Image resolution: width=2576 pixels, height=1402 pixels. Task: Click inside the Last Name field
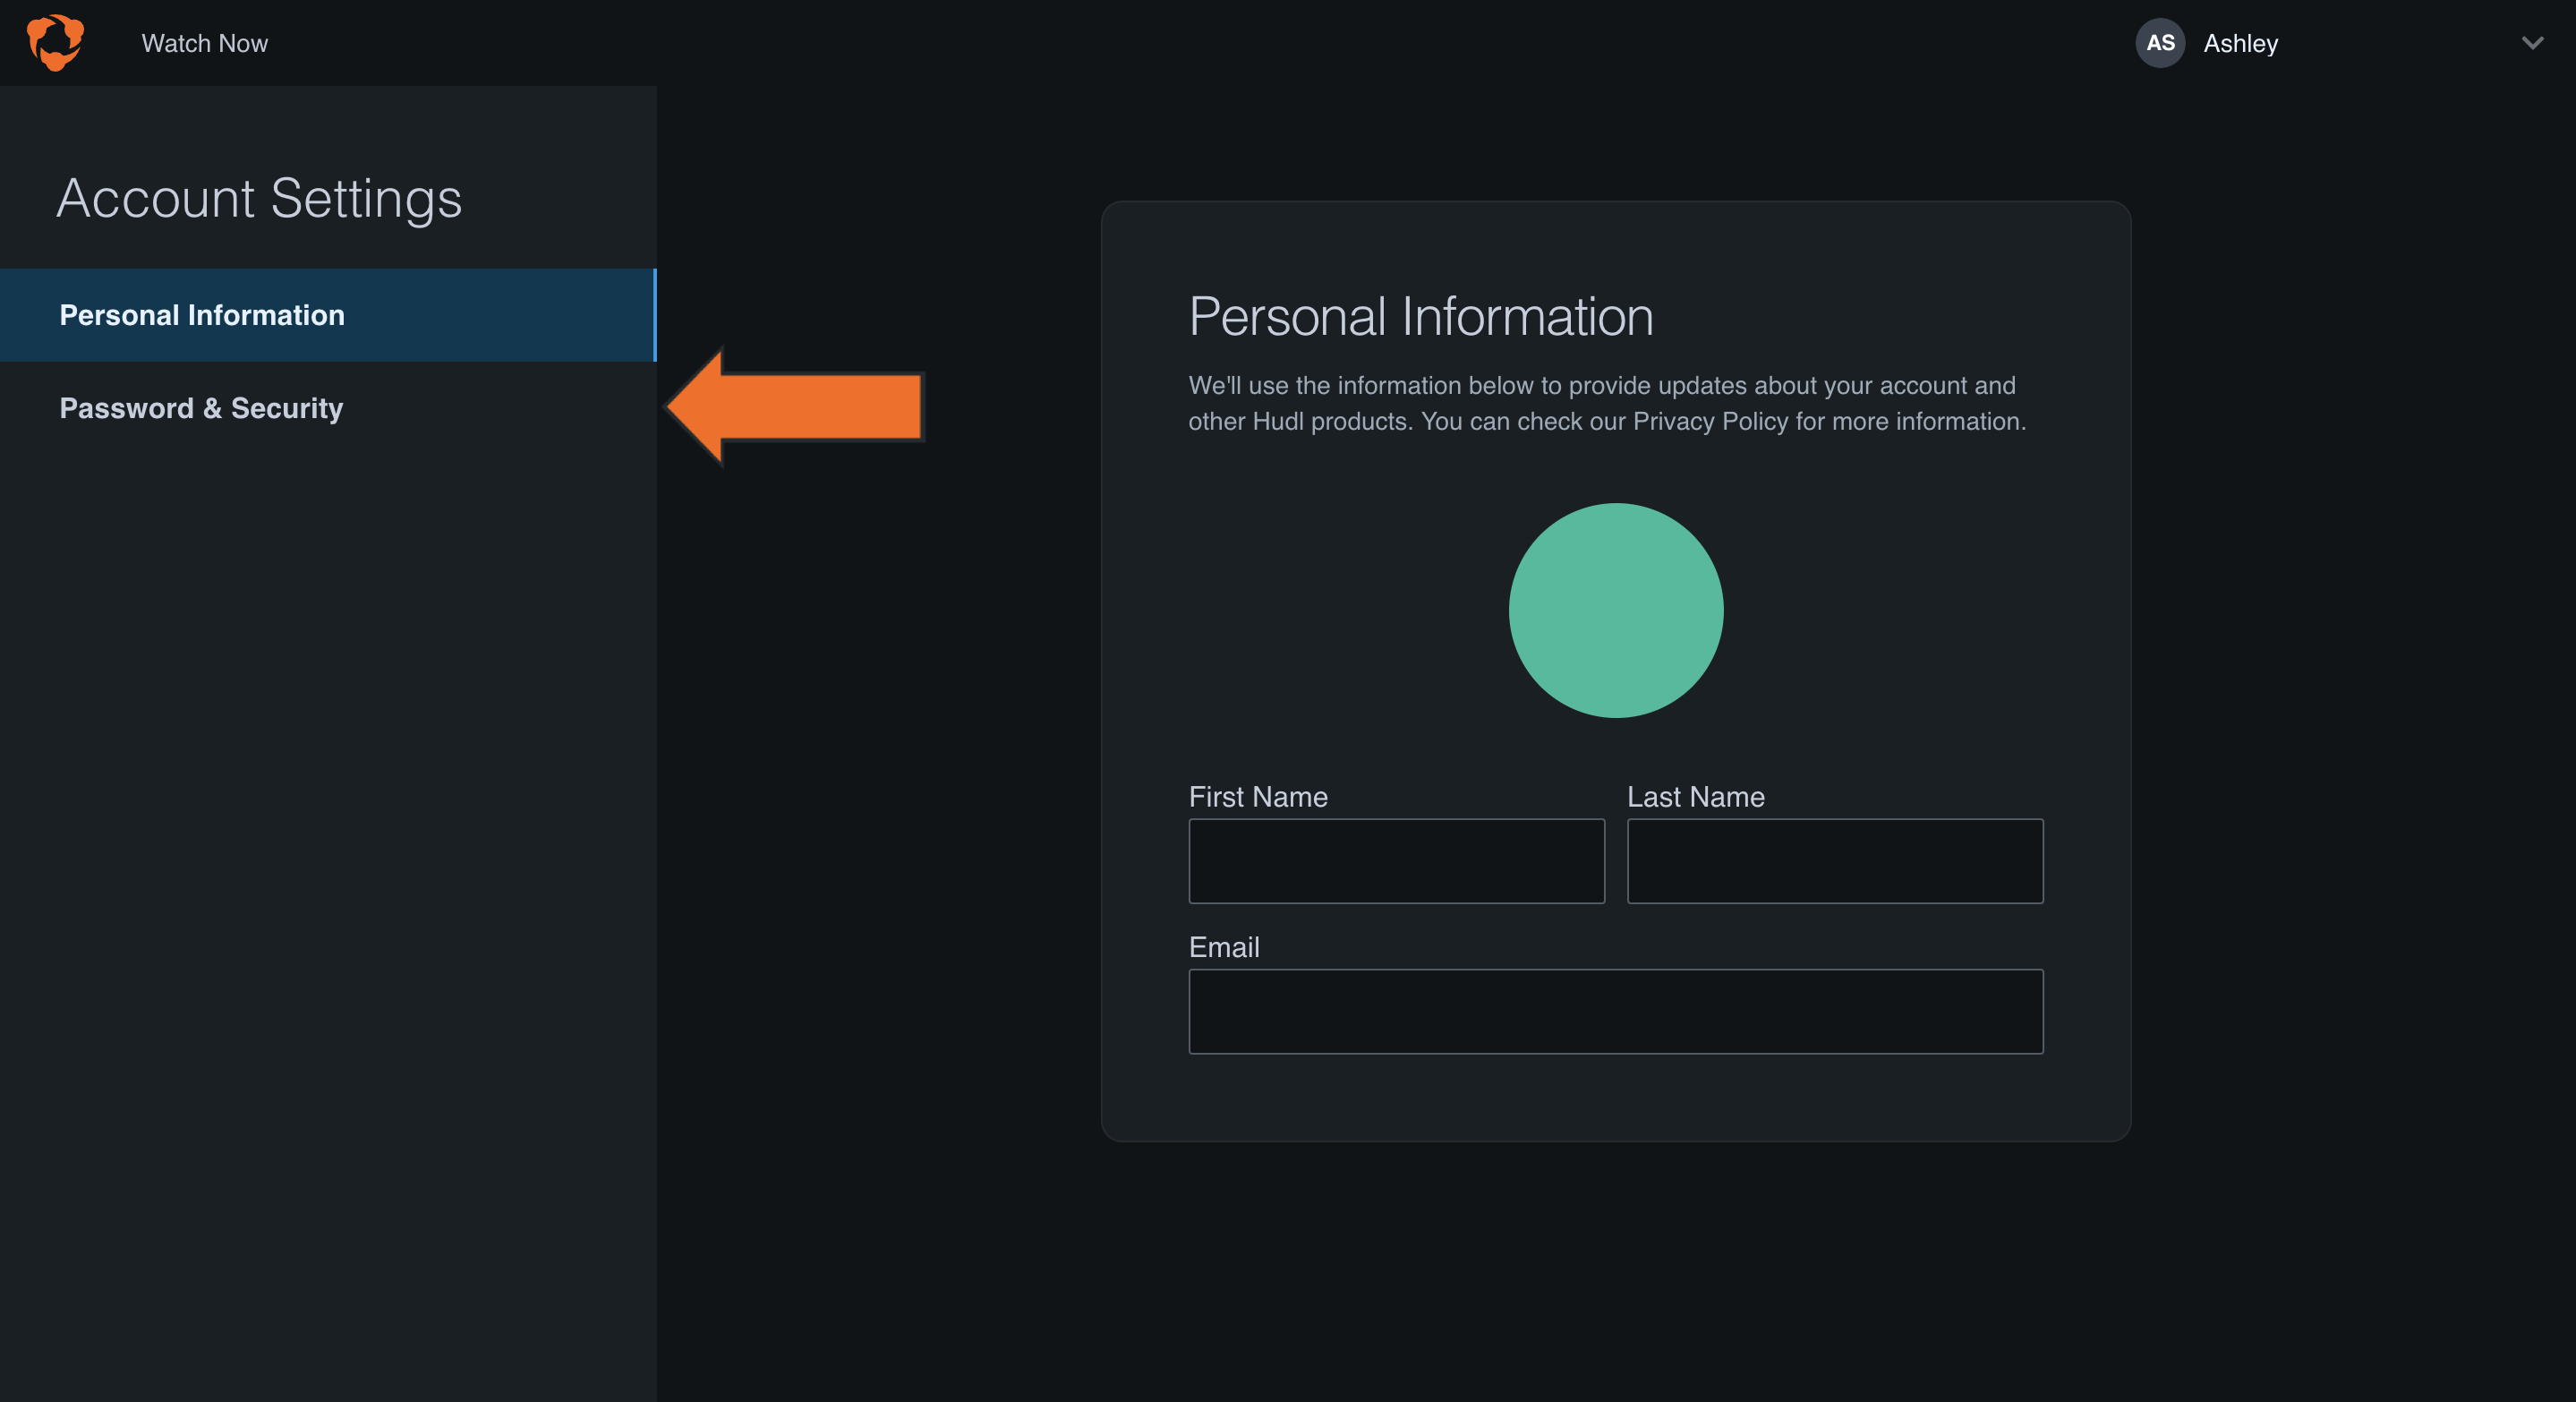[1834, 861]
